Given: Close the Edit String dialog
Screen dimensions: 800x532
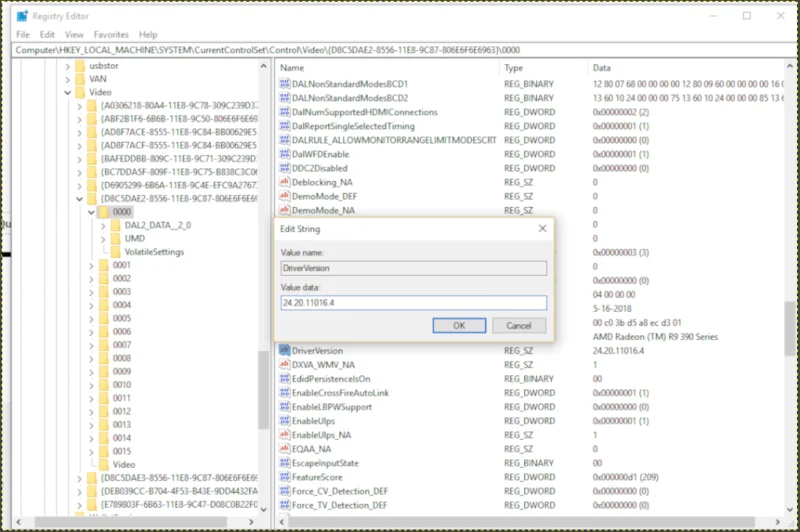Looking at the screenshot, I should click(542, 229).
